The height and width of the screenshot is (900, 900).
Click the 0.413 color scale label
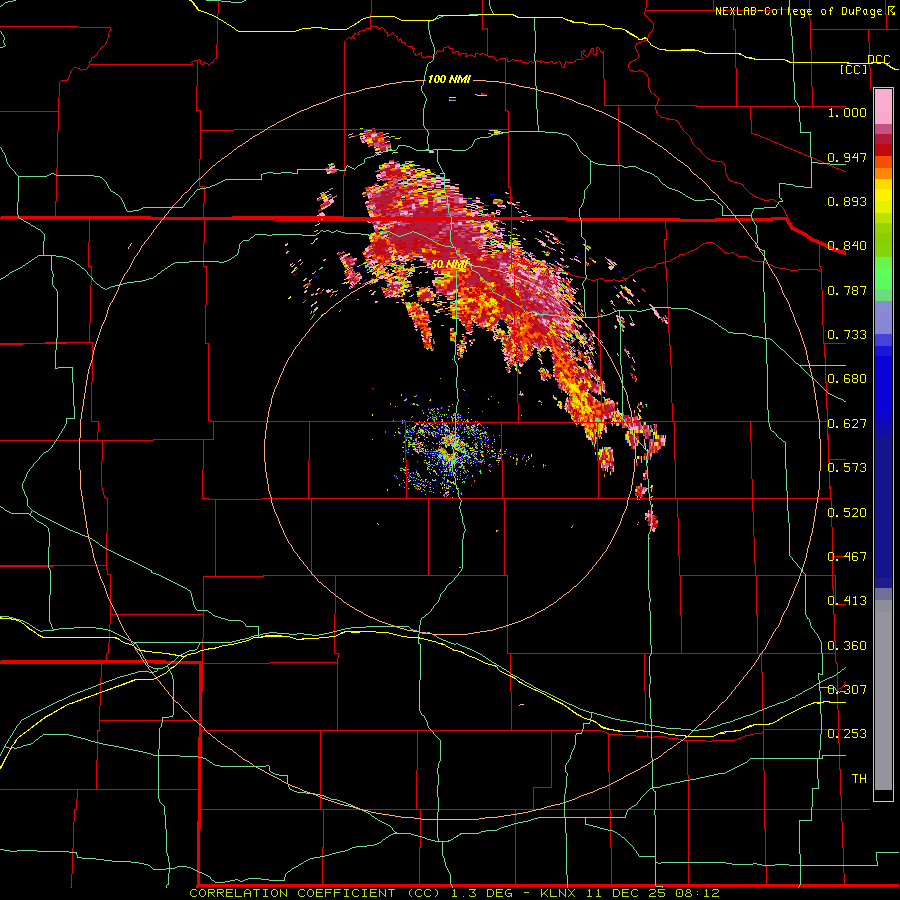coord(847,600)
